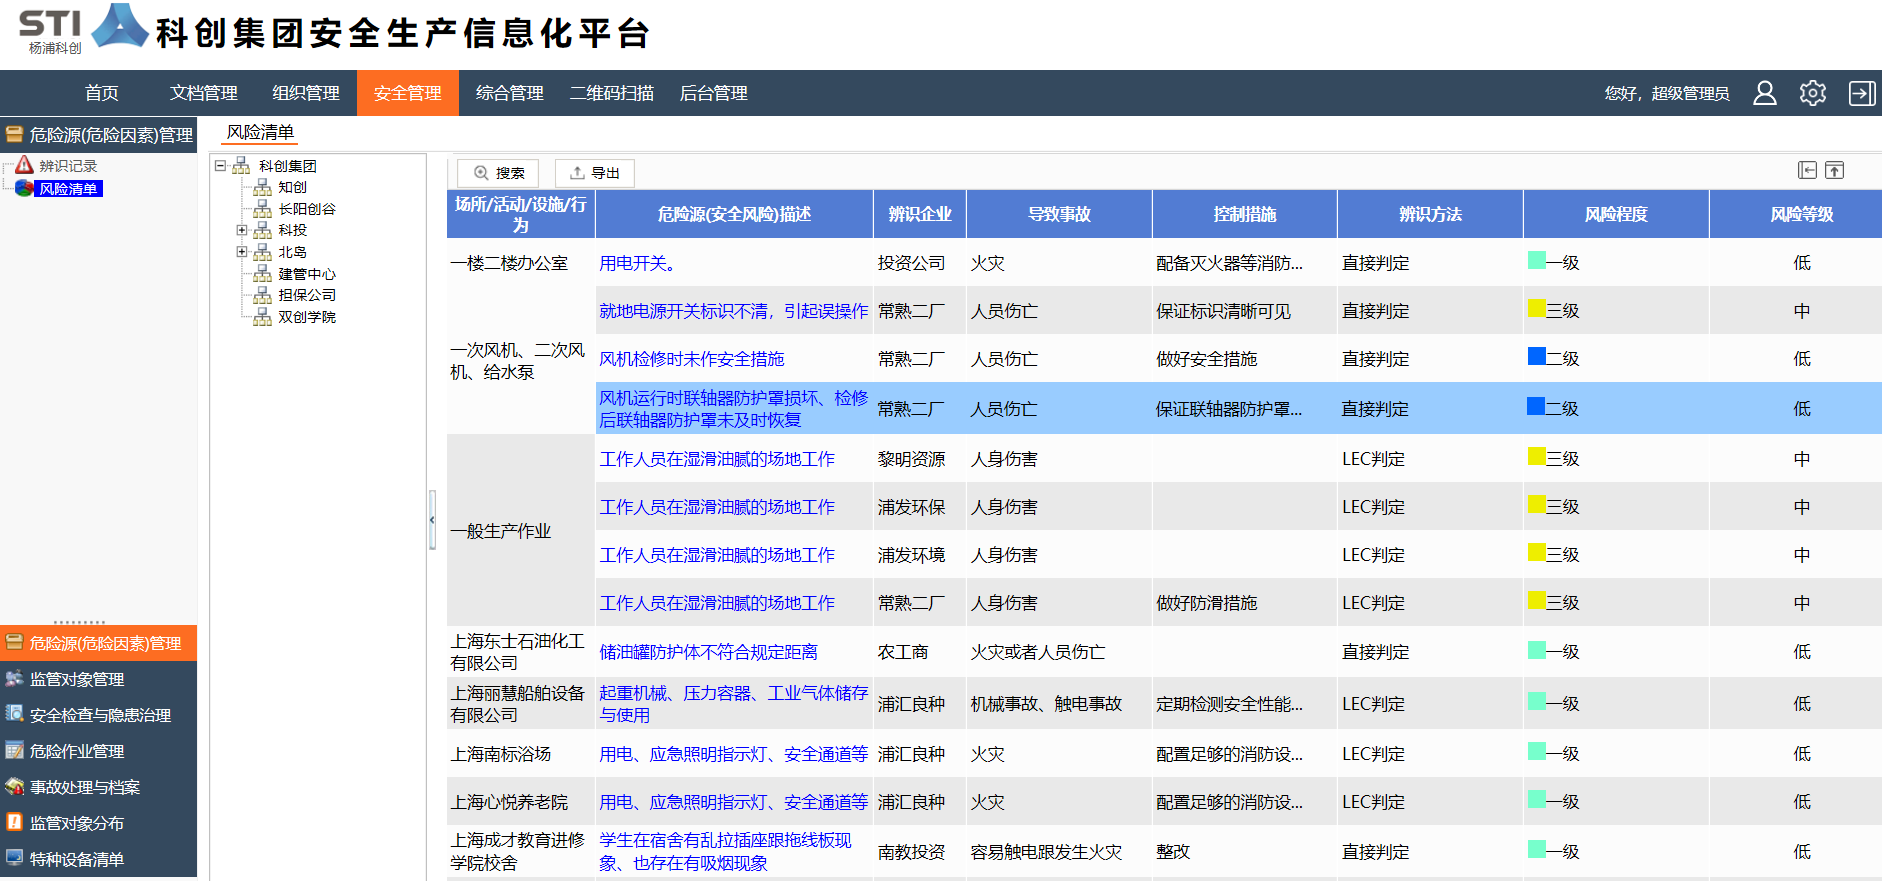Screen dimensions: 1882x881
Task: Switch to the 风险清单 tab
Action: (x=260, y=132)
